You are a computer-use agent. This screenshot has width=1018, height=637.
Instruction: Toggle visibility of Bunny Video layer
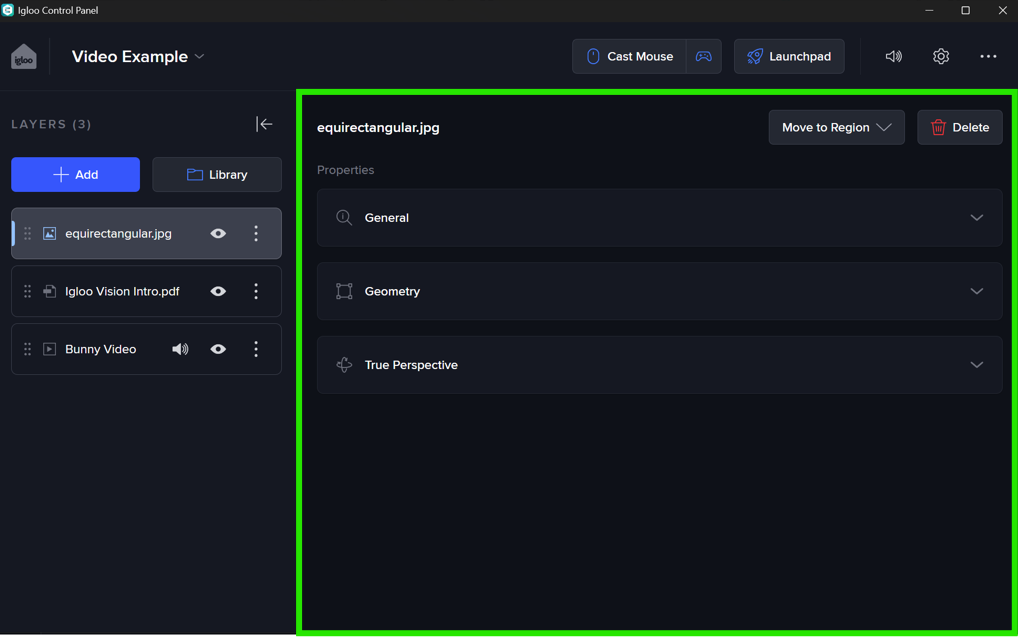tap(218, 349)
